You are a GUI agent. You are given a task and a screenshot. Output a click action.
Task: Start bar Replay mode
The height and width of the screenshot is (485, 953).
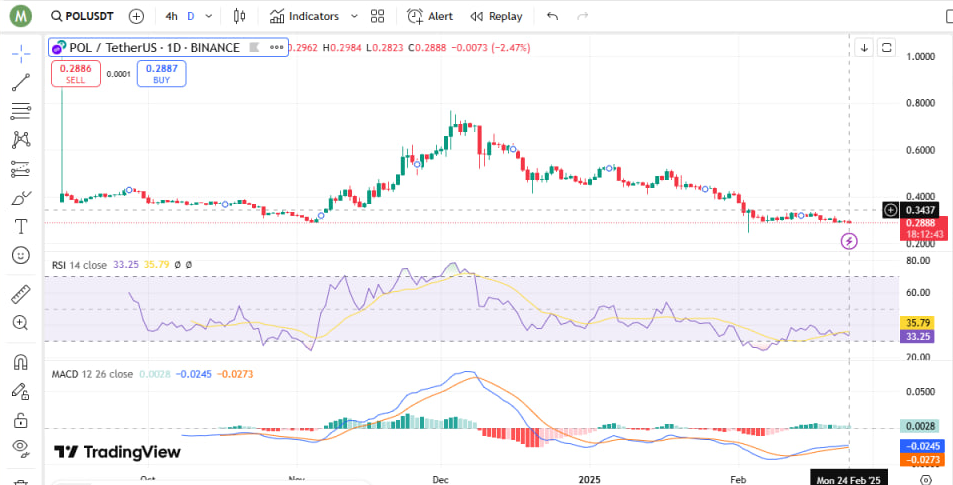coord(497,16)
